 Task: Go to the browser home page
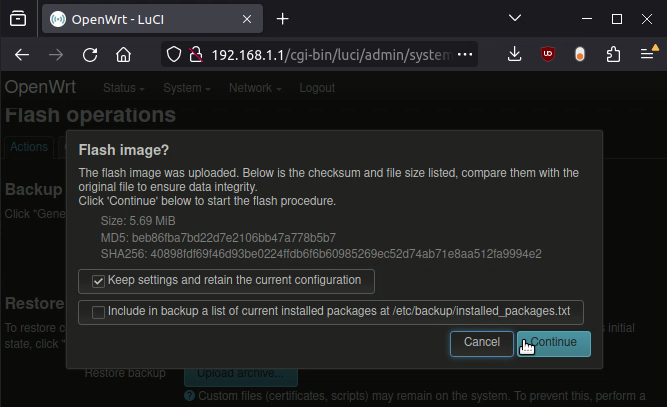(123, 55)
